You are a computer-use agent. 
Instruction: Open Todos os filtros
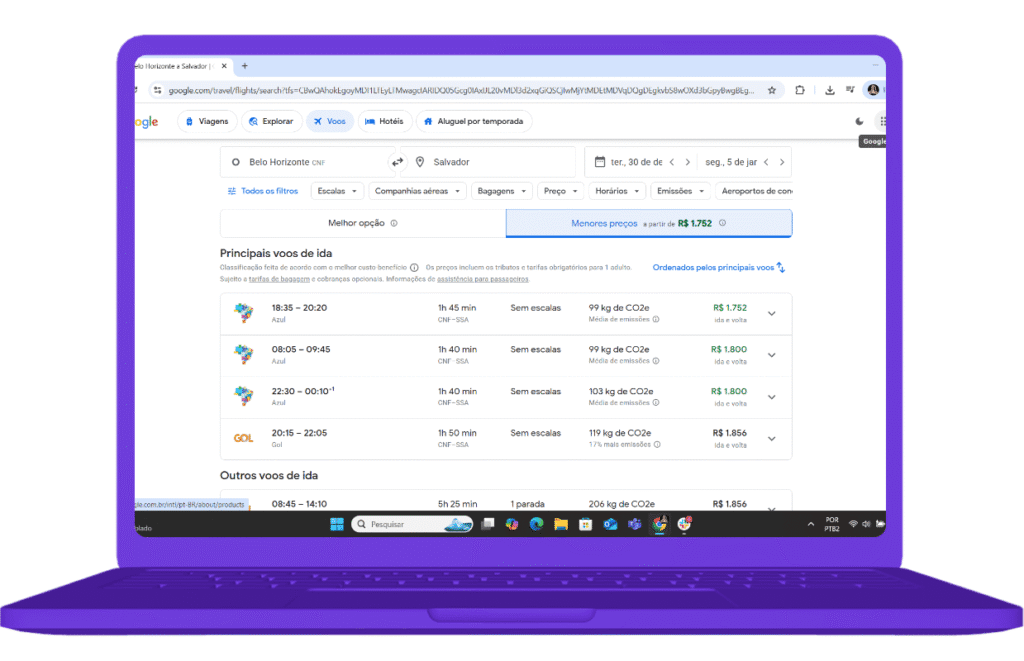(262, 190)
